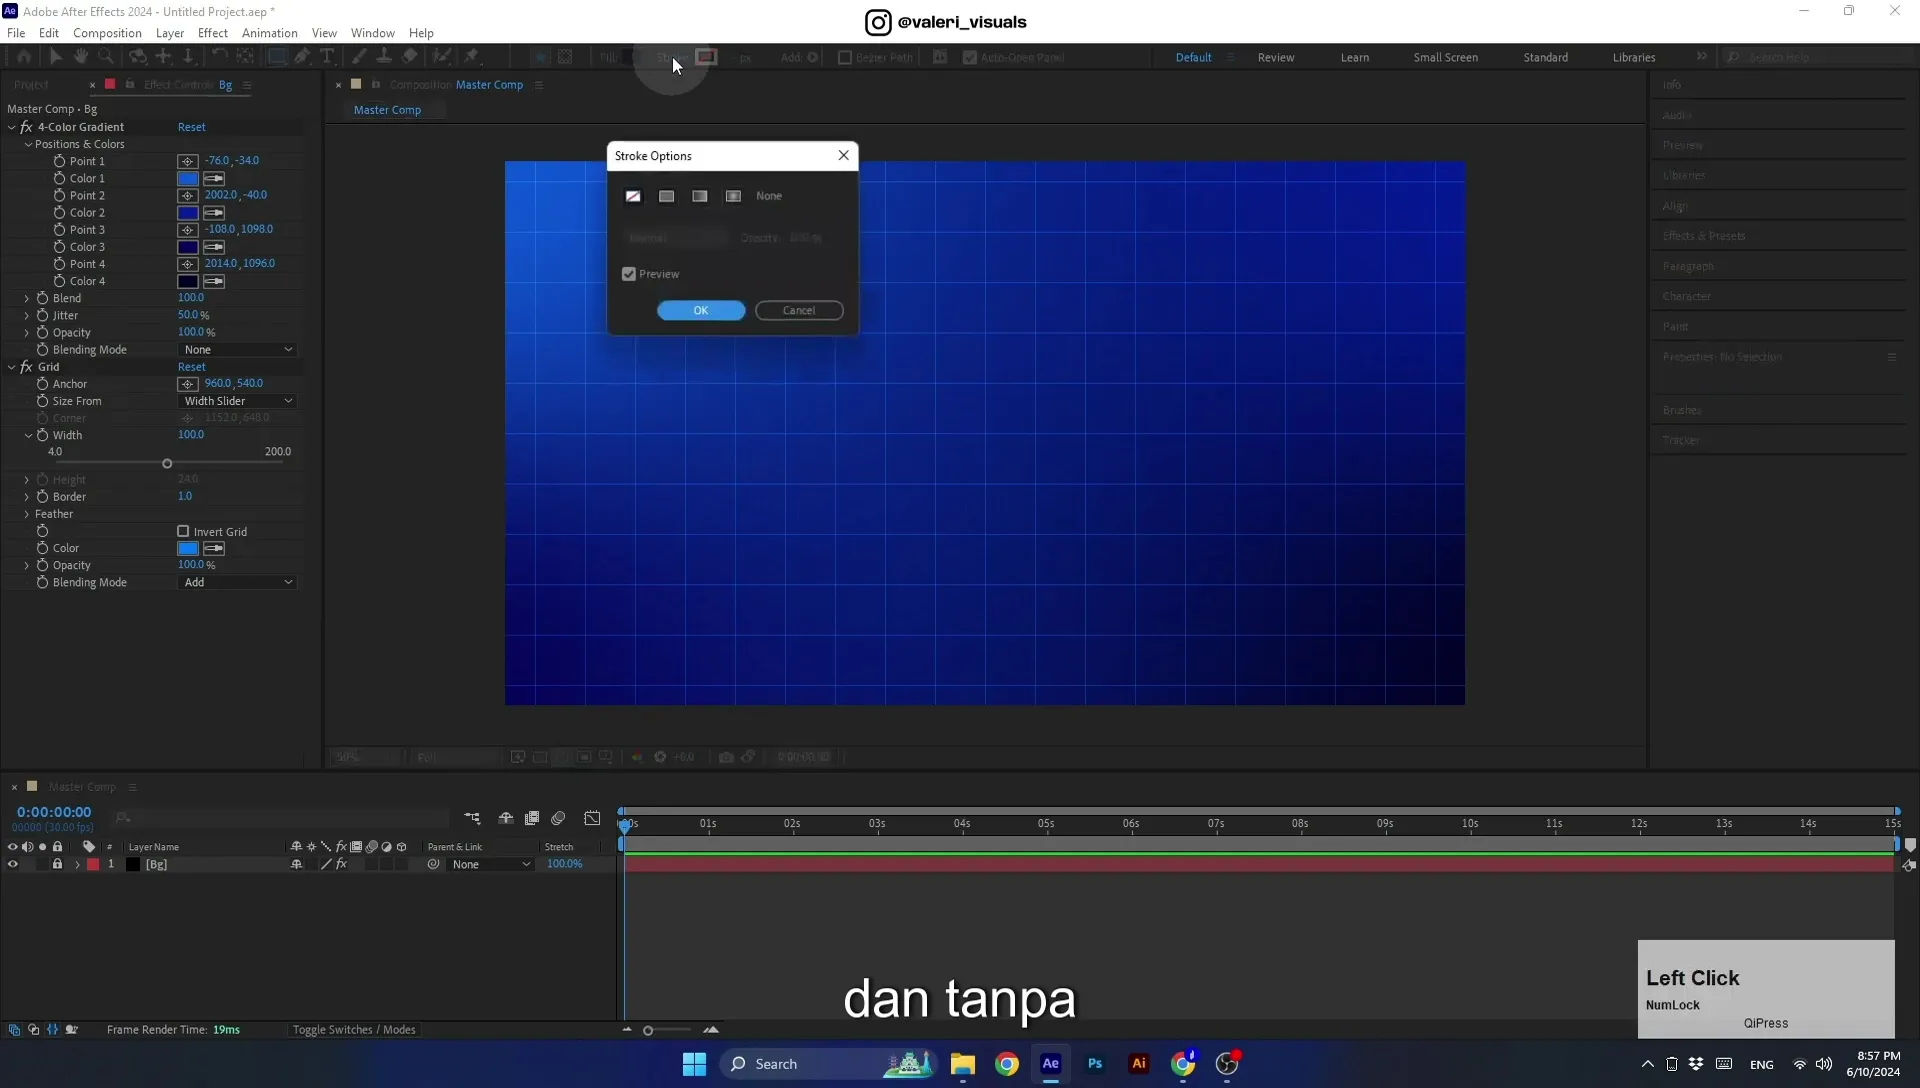Open the Animation menu
Viewport: 1920px width, 1088px height.
coord(269,33)
